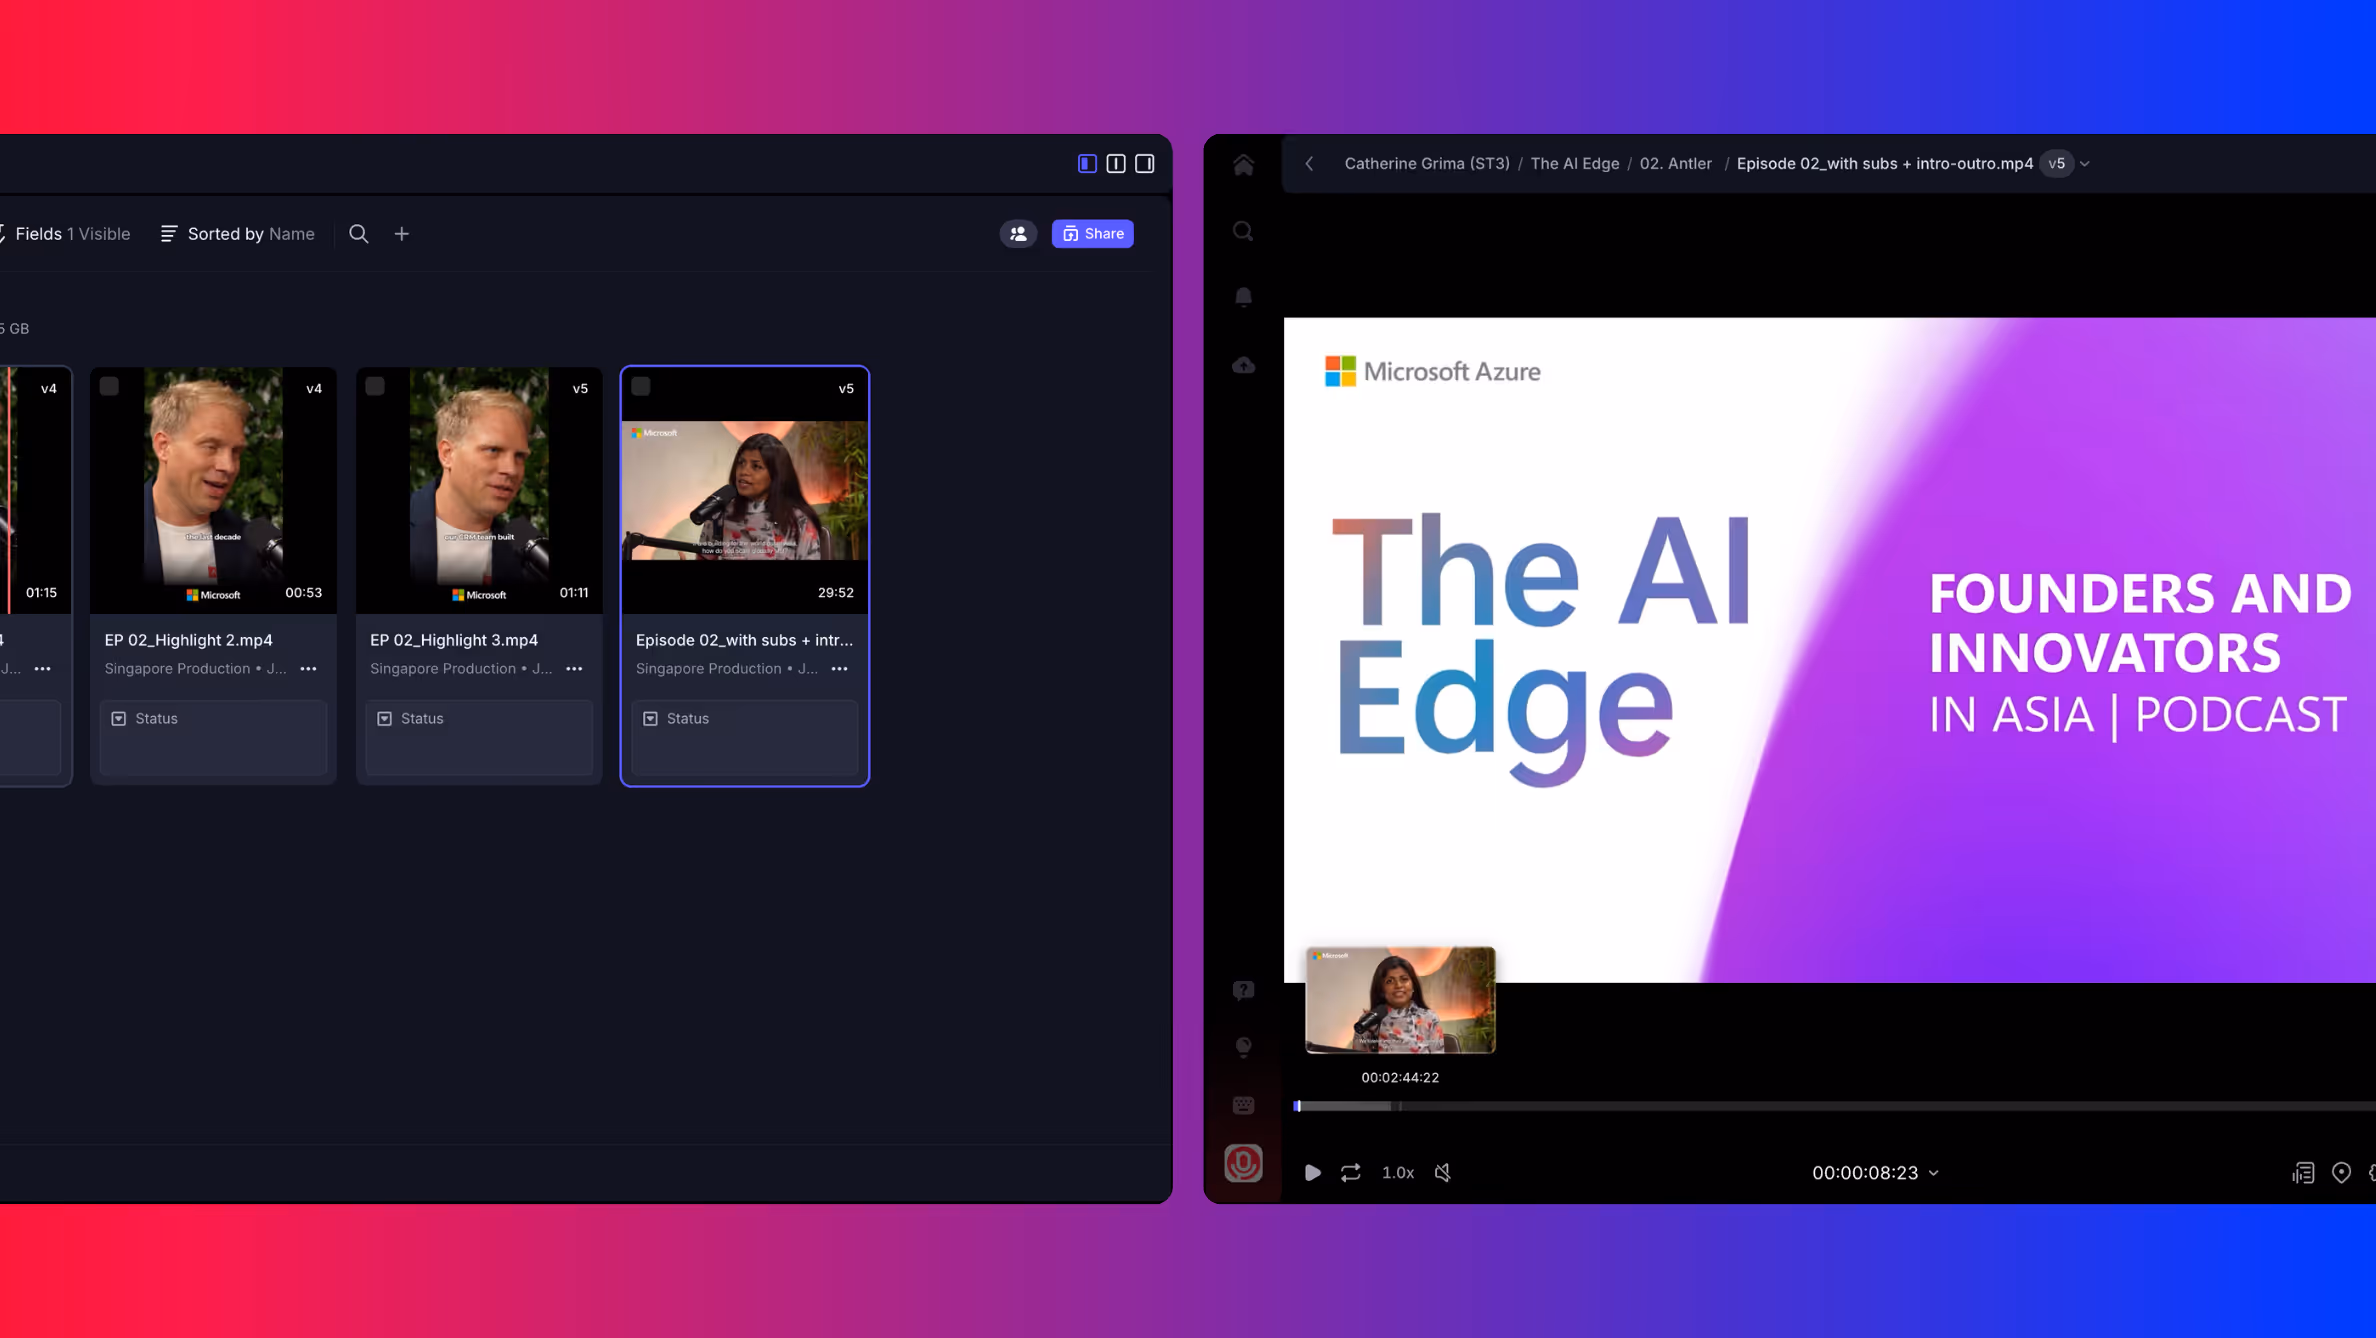Screen dimensions: 2376x1338
Task: Open Episode 02_with subs video thumbnail
Action: pyautogui.click(x=745, y=490)
